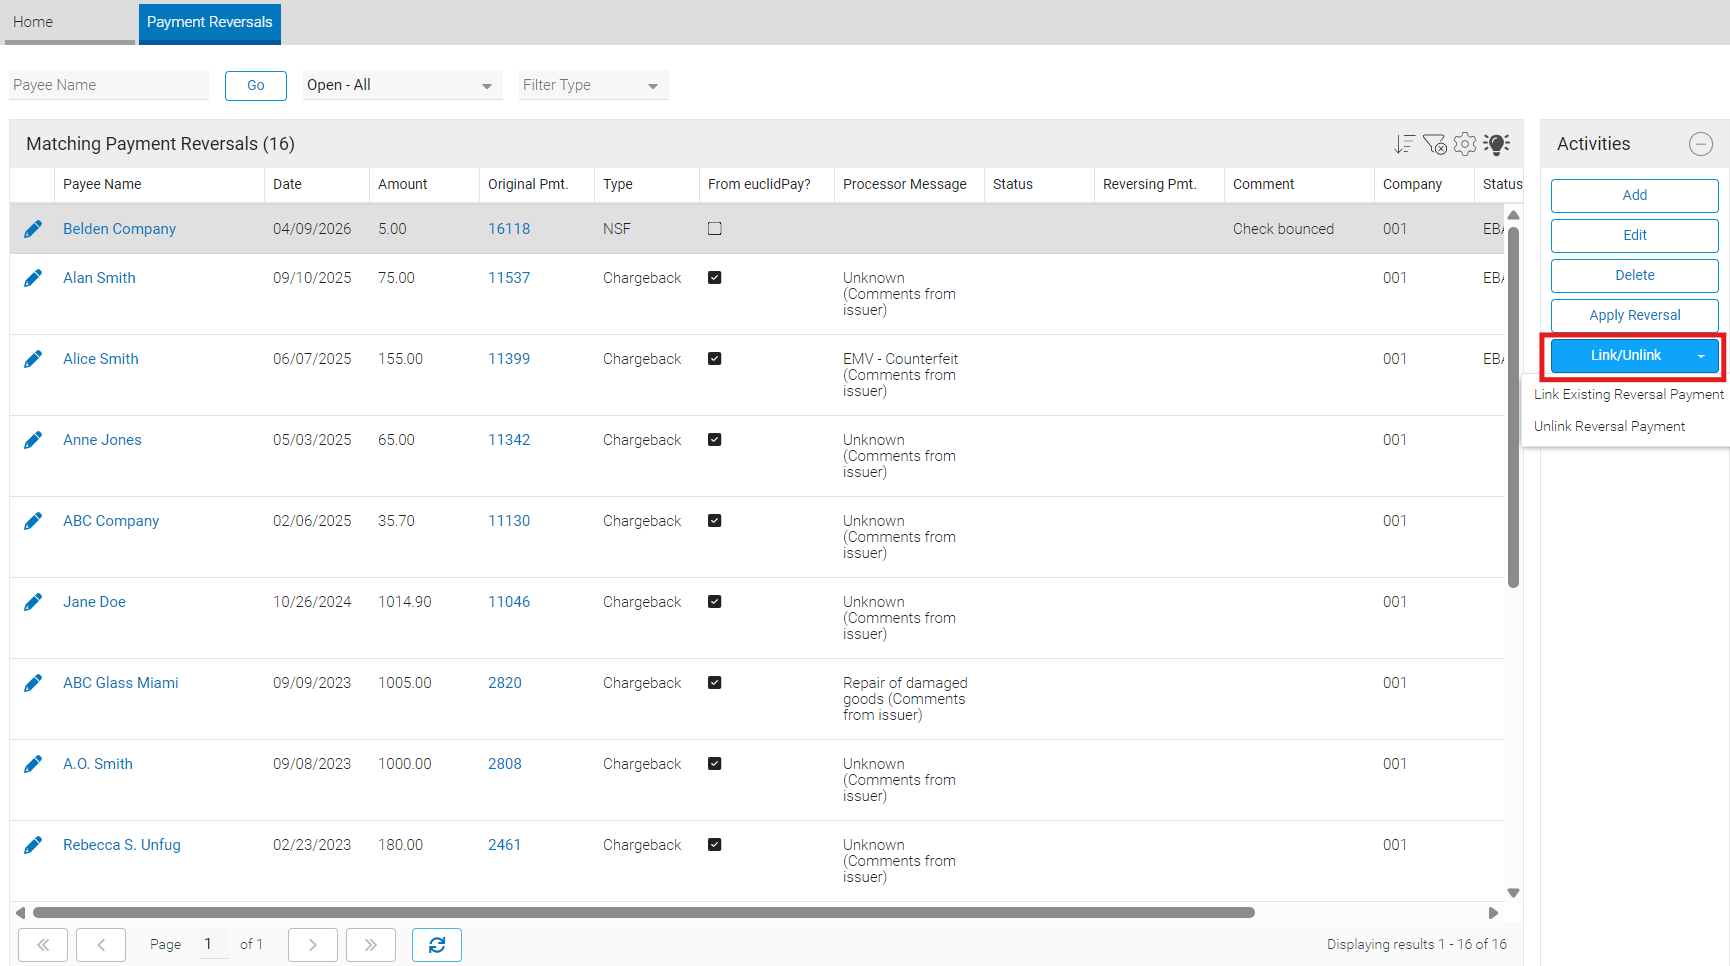Screen dimensions: 1730x966
Task: Click the Apply Reversal button
Action: (x=1635, y=316)
